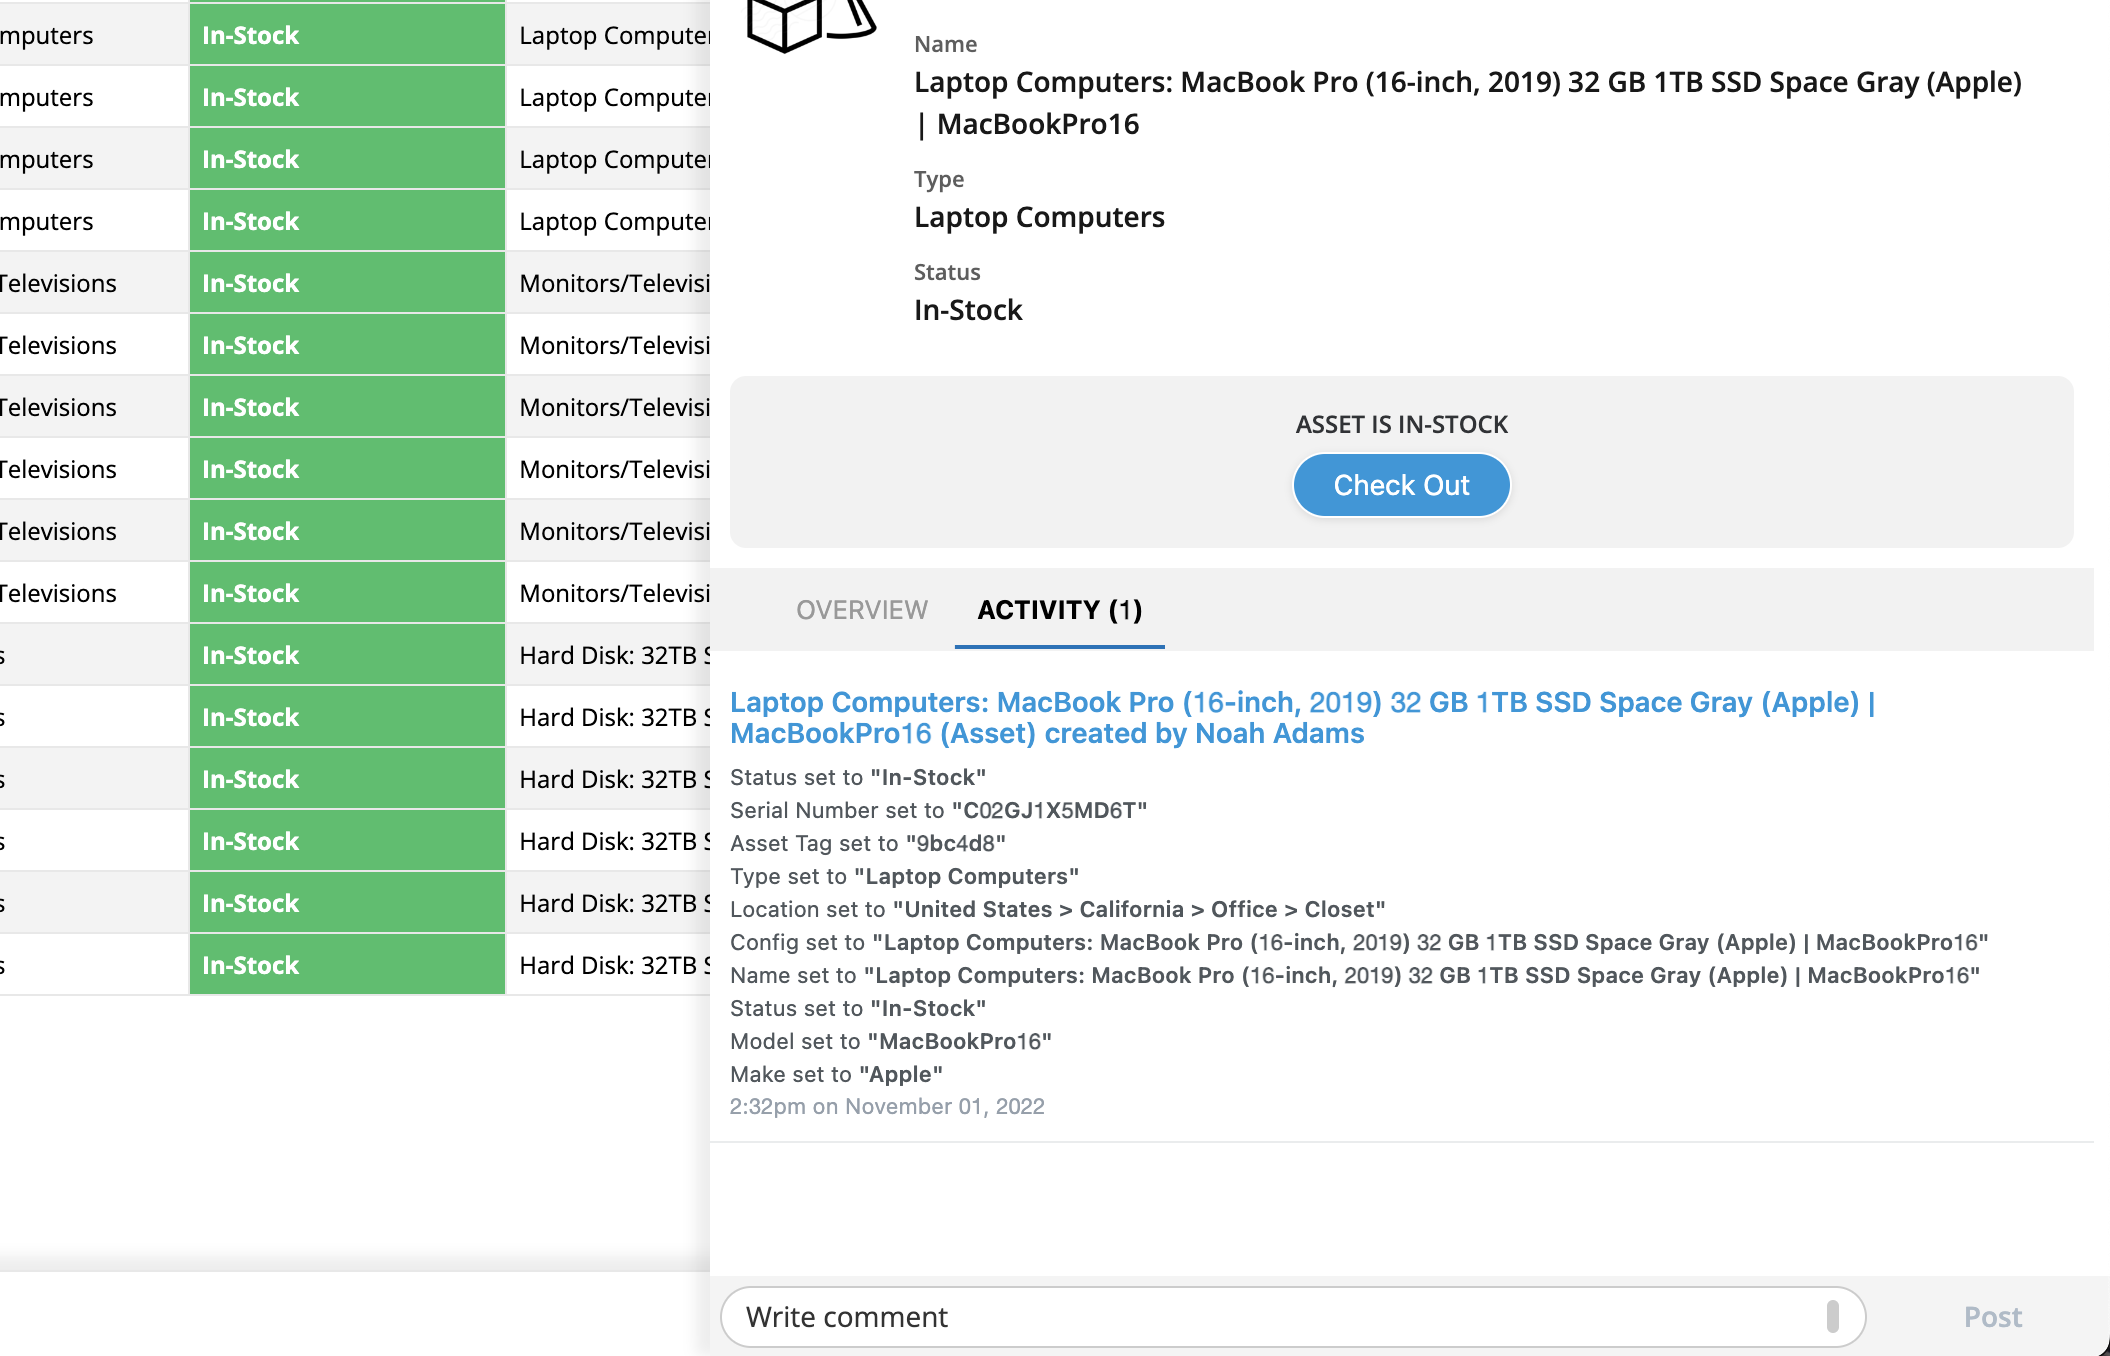Click the last In-Stock badge in the table
2110x1356 pixels.
[x=250, y=964]
